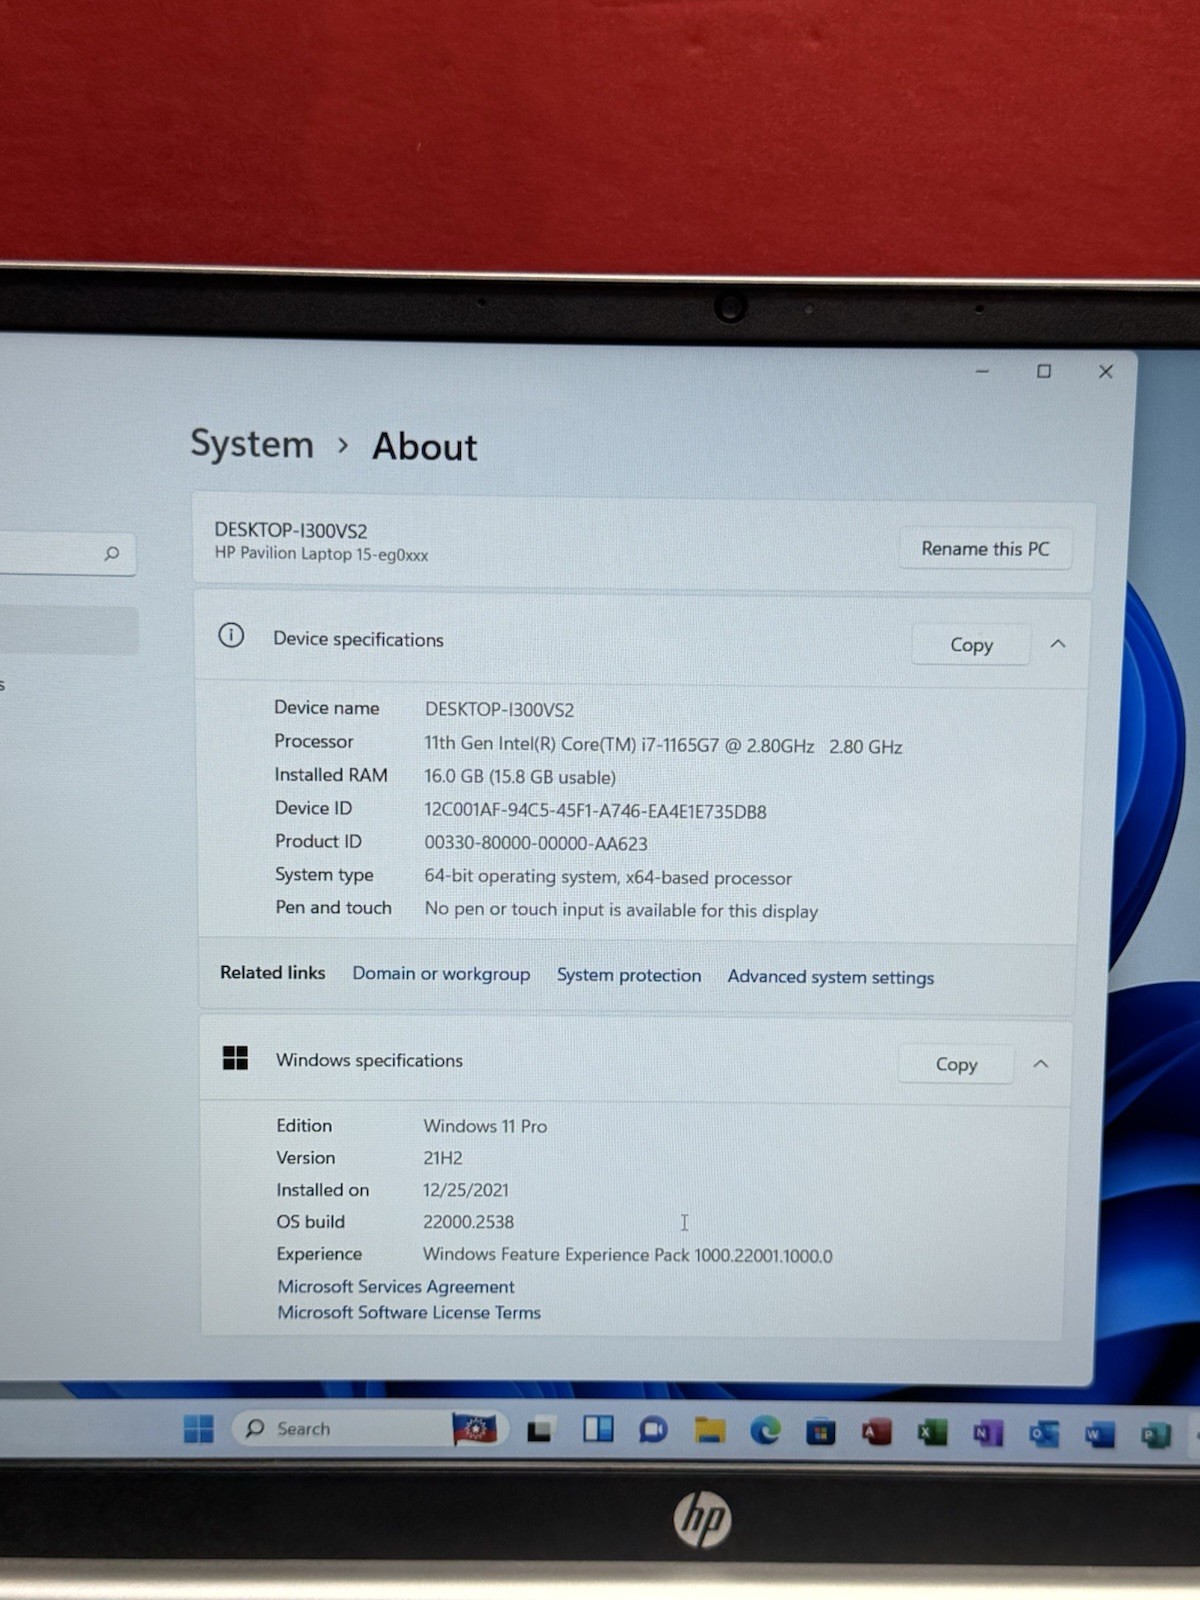Select Windows Feature Experience Pack text
The height and width of the screenshot is (1600, 1200).
pyautogui.click(x=627, y=1255)
